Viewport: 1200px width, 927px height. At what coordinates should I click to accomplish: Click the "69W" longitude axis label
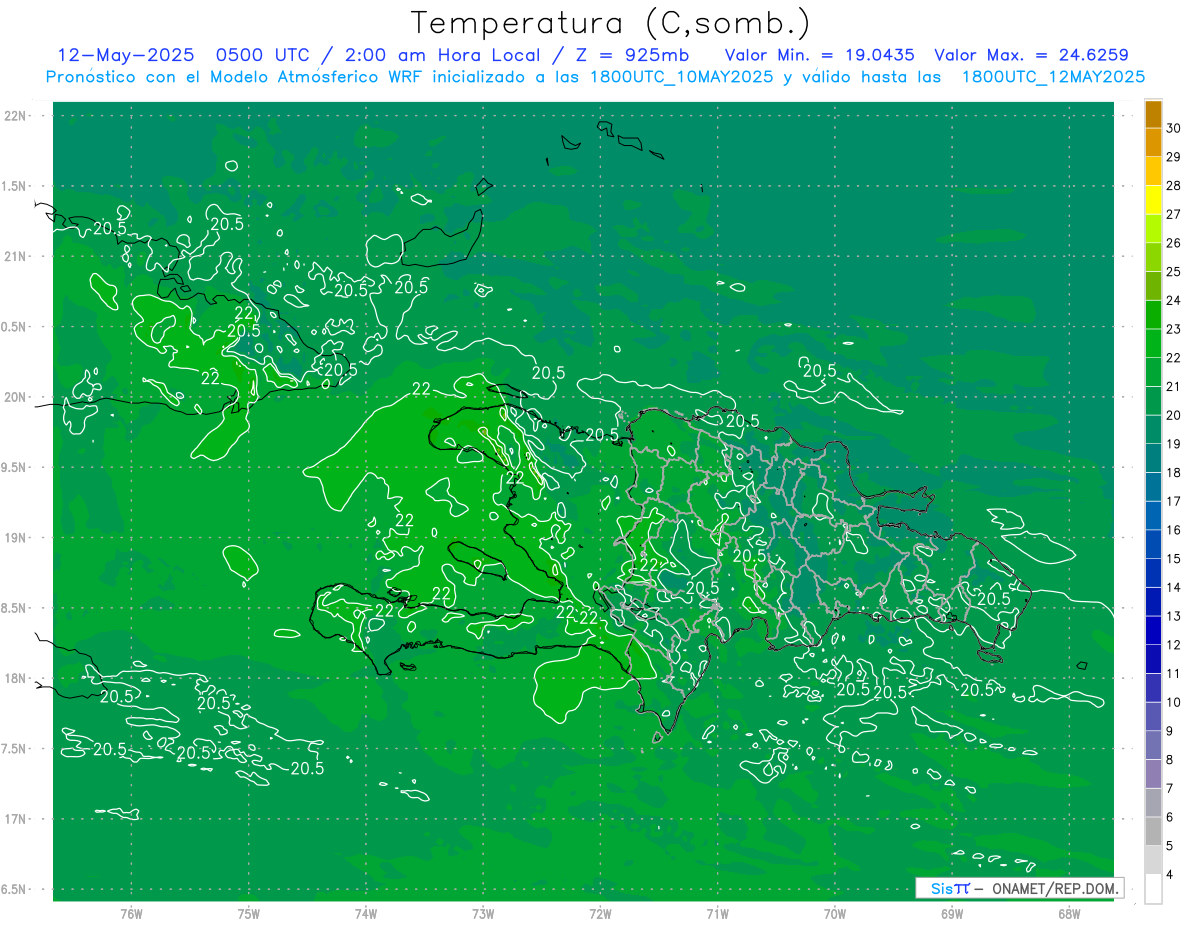tap(952, 914)
